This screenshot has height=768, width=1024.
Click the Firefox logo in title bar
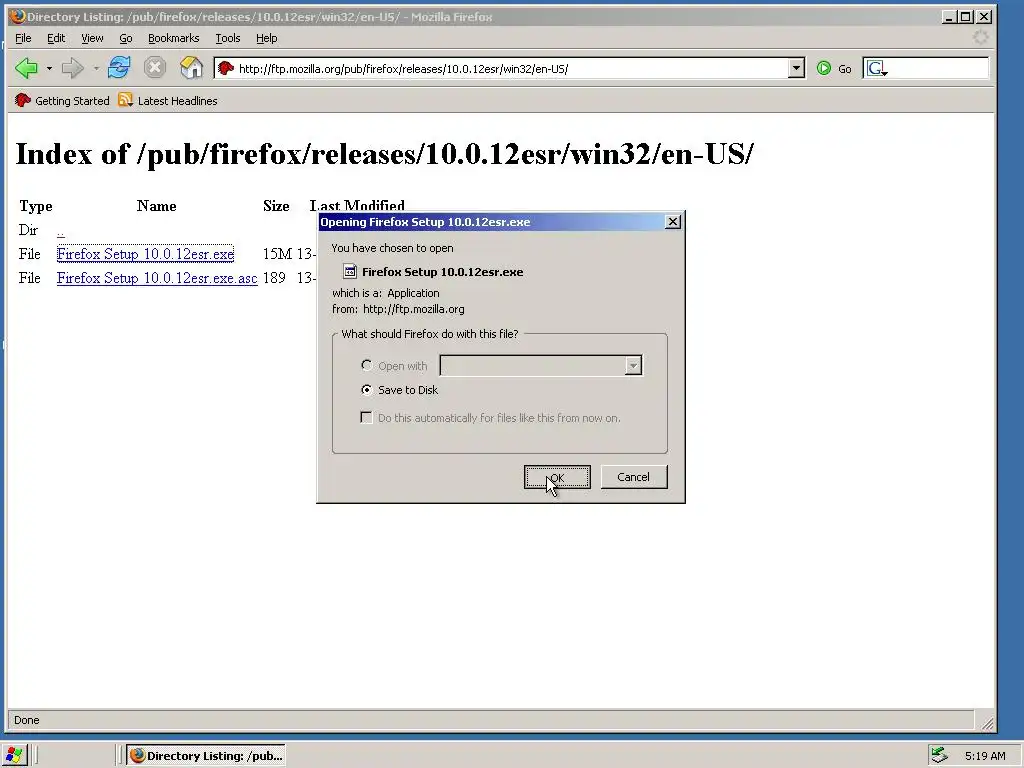click(17, 16)
